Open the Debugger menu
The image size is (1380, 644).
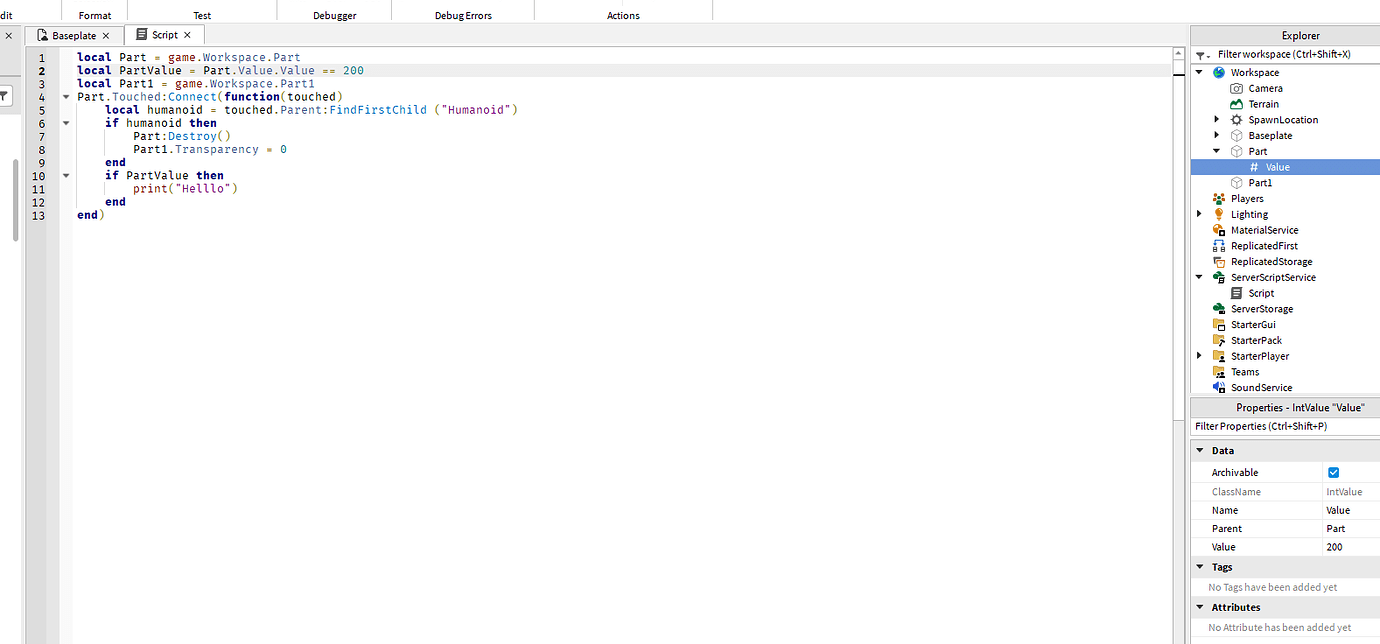pos(334,15)
